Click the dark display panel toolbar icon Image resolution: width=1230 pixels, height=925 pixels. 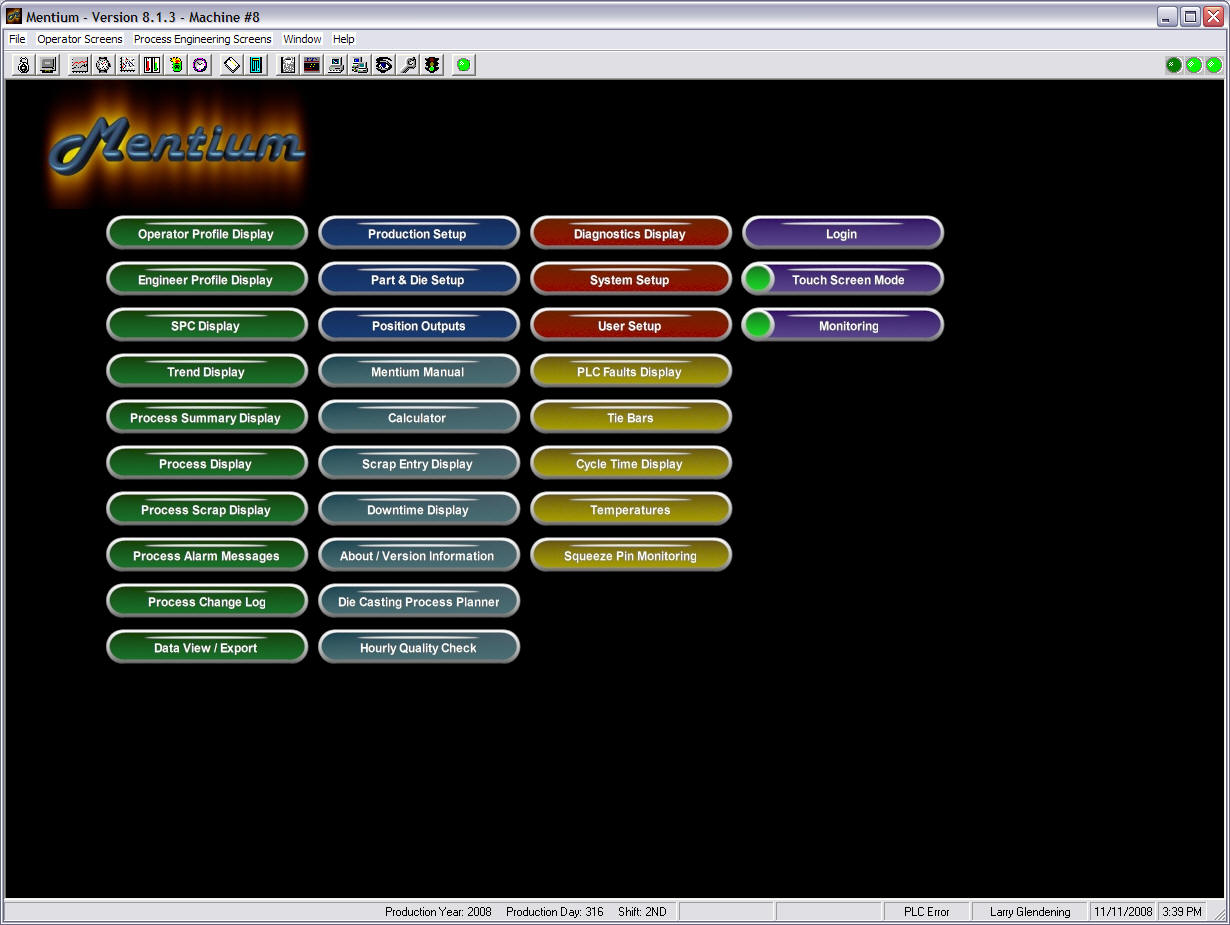(x=312, y=65)
